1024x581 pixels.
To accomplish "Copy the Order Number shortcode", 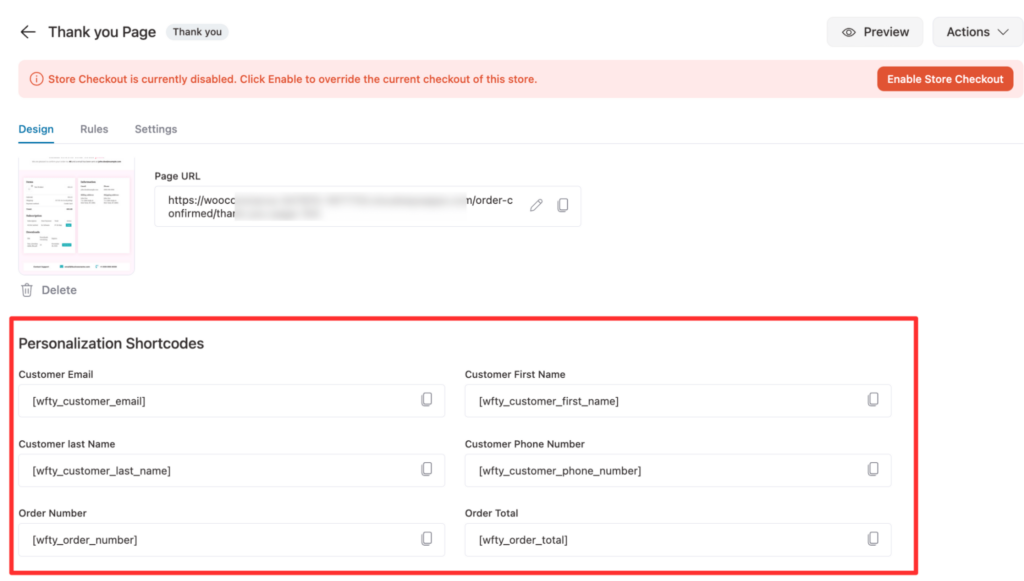I will 428,539.
